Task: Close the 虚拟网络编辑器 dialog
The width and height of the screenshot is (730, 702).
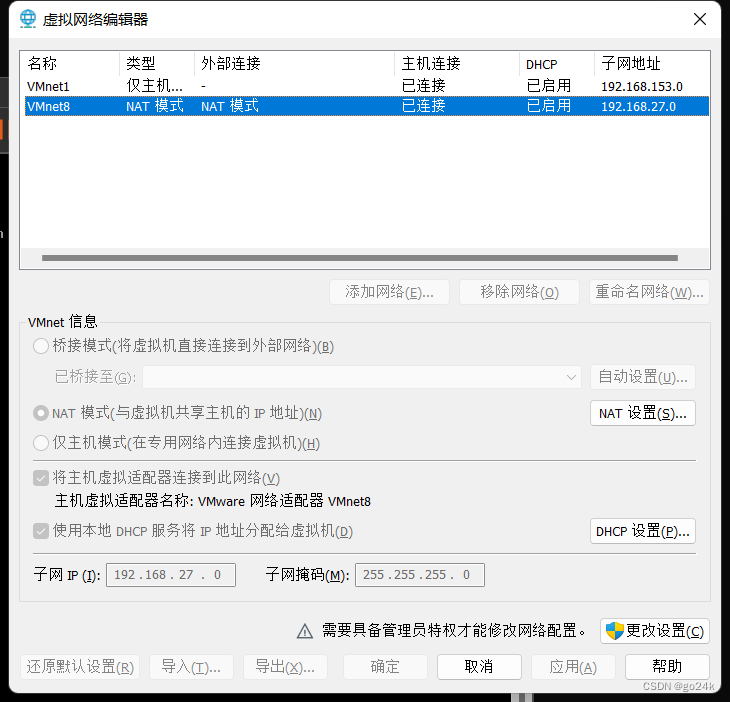Action: (x=700, y=19)
